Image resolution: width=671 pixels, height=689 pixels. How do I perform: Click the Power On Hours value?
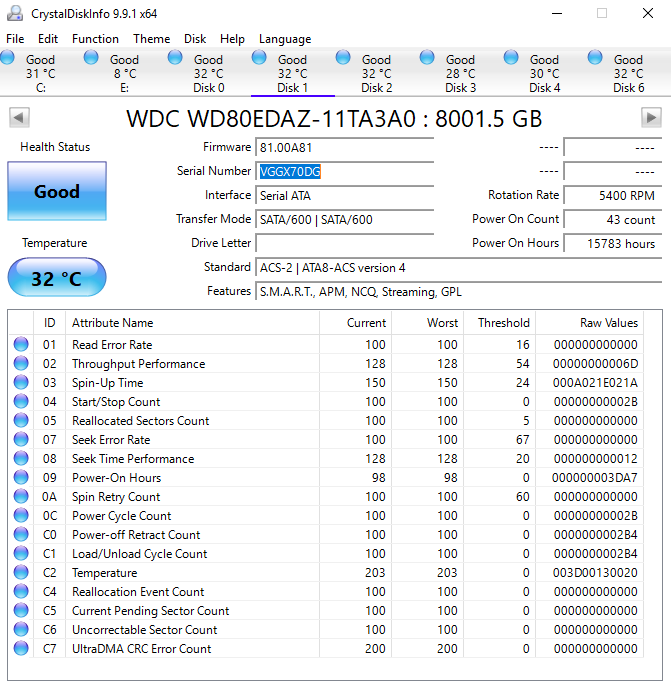613,243
